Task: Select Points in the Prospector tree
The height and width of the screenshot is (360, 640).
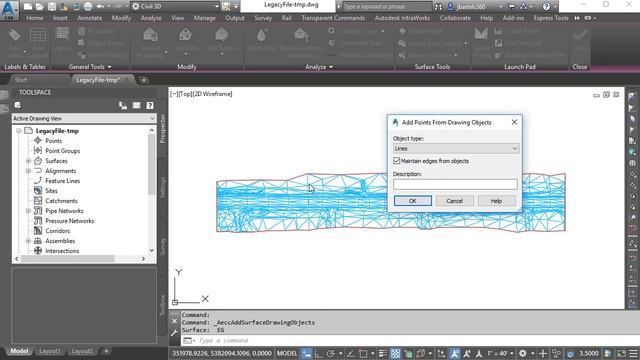Action: point(53,141)
